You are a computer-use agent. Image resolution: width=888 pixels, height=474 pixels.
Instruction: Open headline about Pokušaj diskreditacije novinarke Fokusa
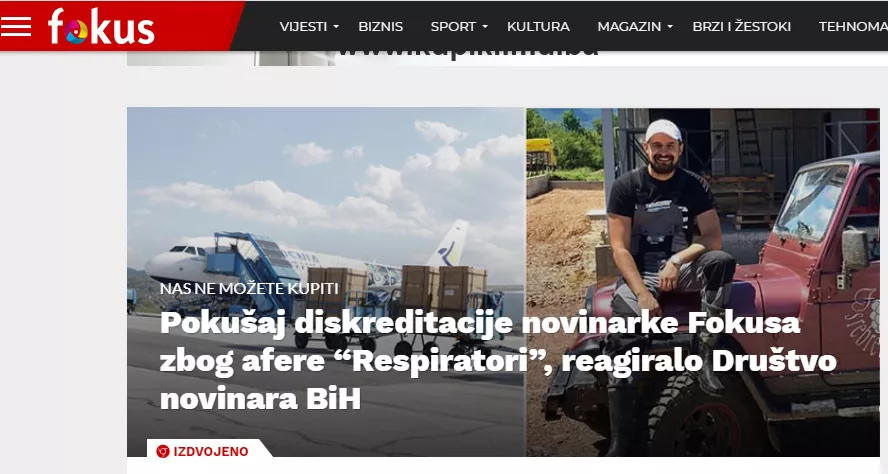(498, 361)
